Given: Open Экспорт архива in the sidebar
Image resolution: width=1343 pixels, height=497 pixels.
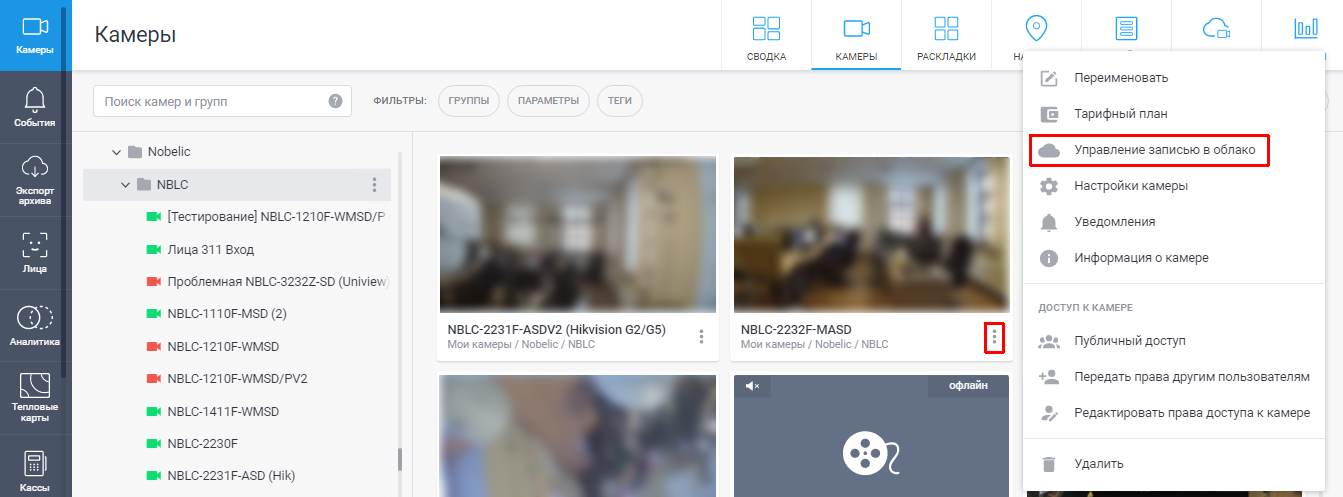Looking at the screenshot, I should (x=35, y=181).
